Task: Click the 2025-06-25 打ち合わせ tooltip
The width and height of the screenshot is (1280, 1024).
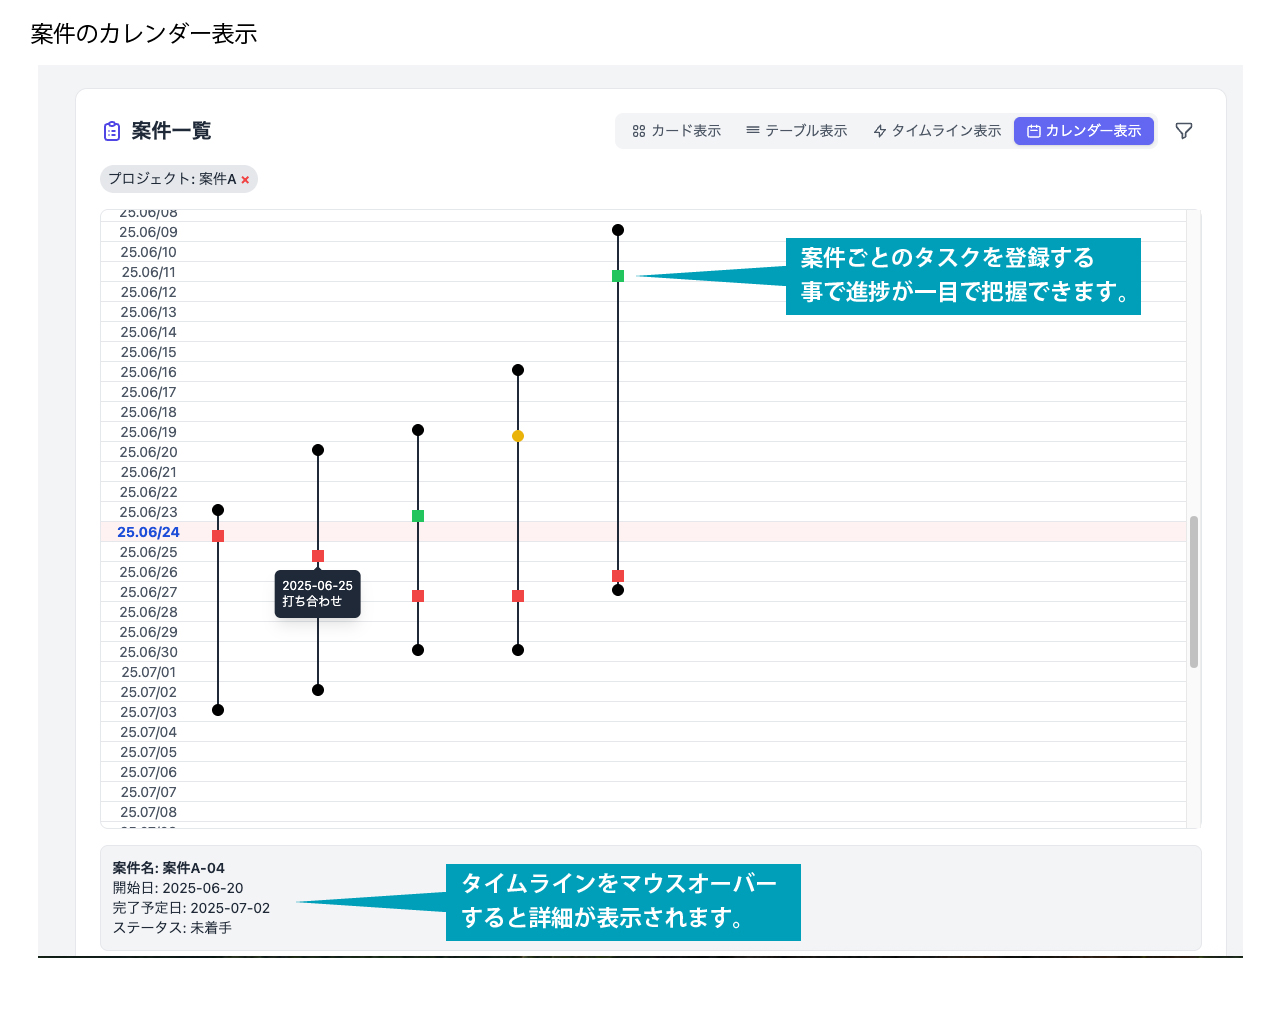Action: tap(317, 594)
